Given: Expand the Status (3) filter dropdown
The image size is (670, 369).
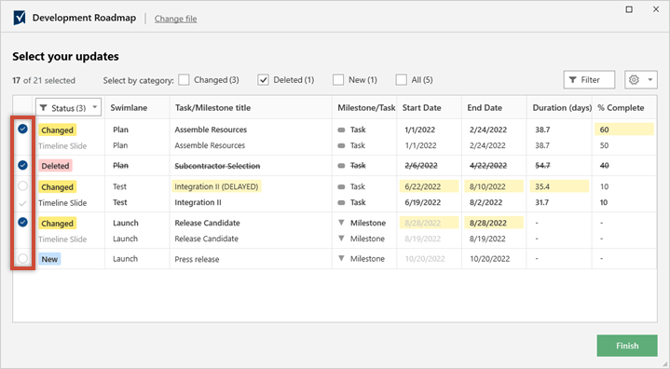Looking at the screenshot, I should (x=68, y=108).
